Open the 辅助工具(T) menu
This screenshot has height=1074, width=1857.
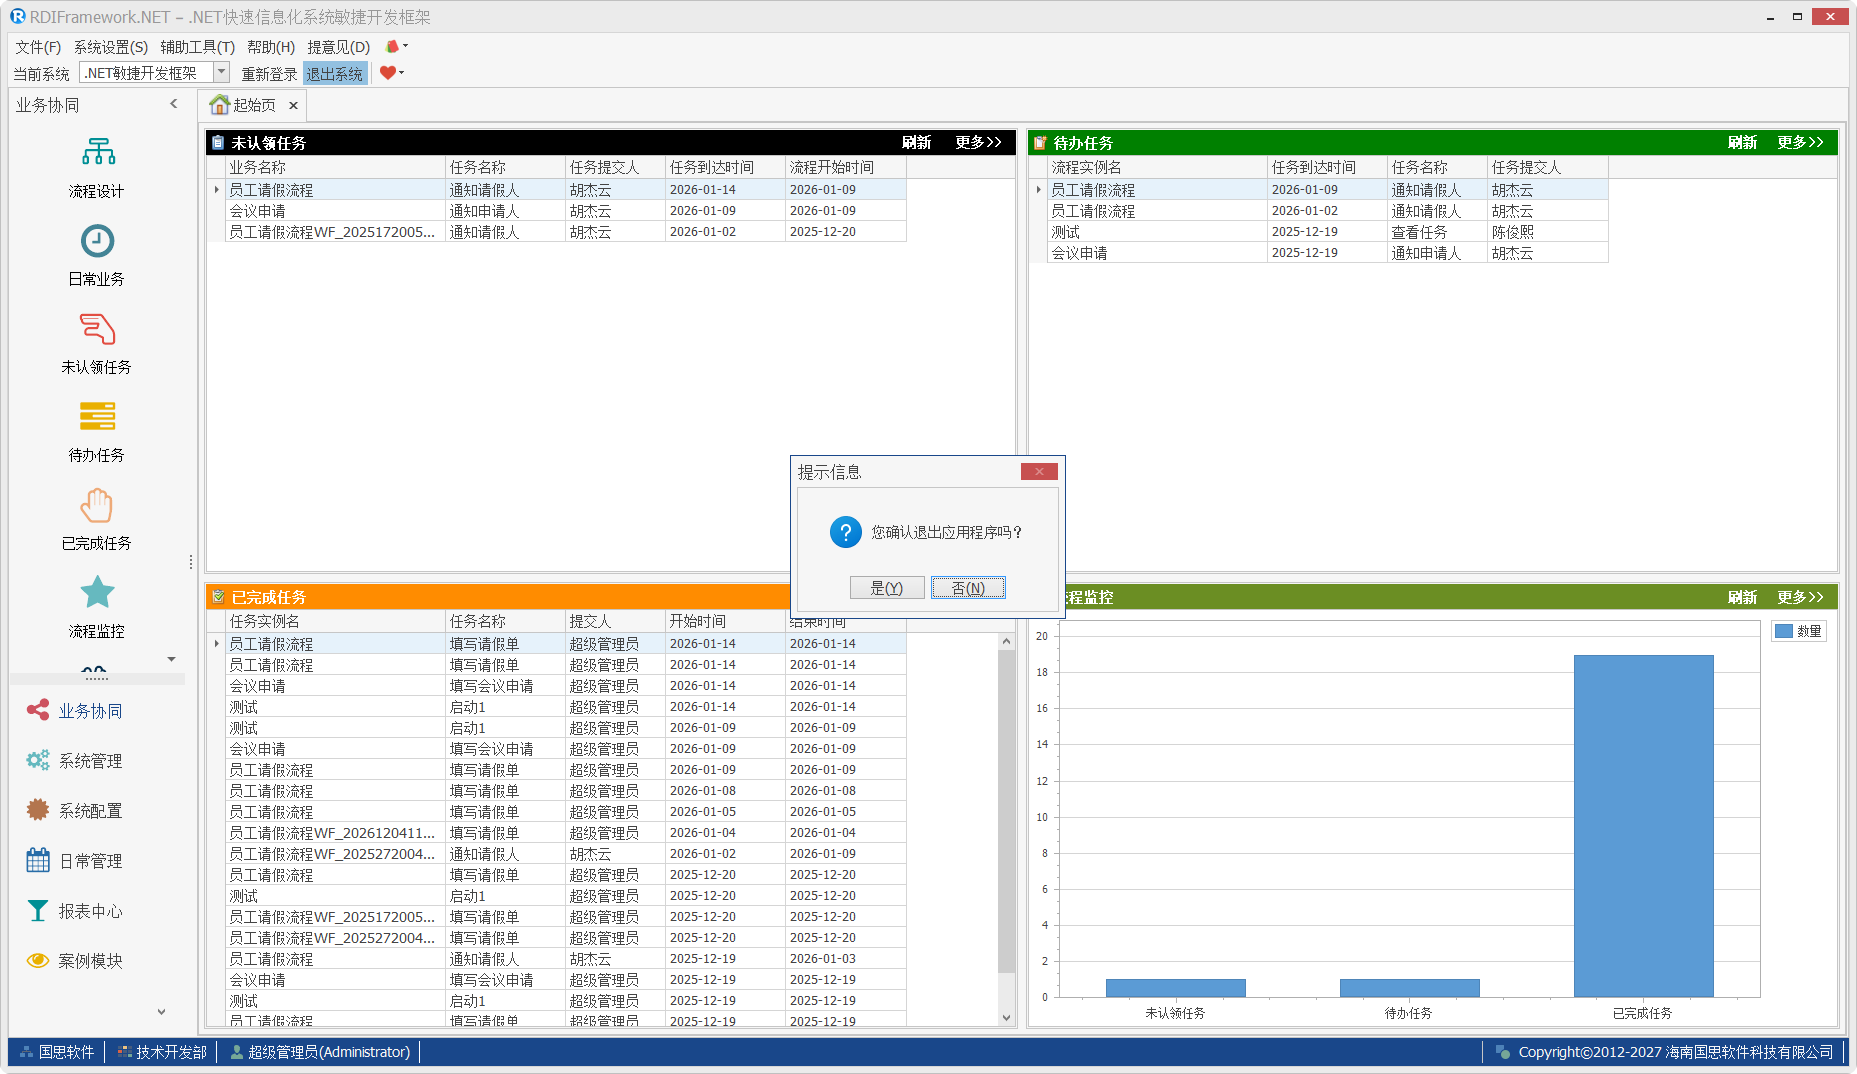point(197,47)
